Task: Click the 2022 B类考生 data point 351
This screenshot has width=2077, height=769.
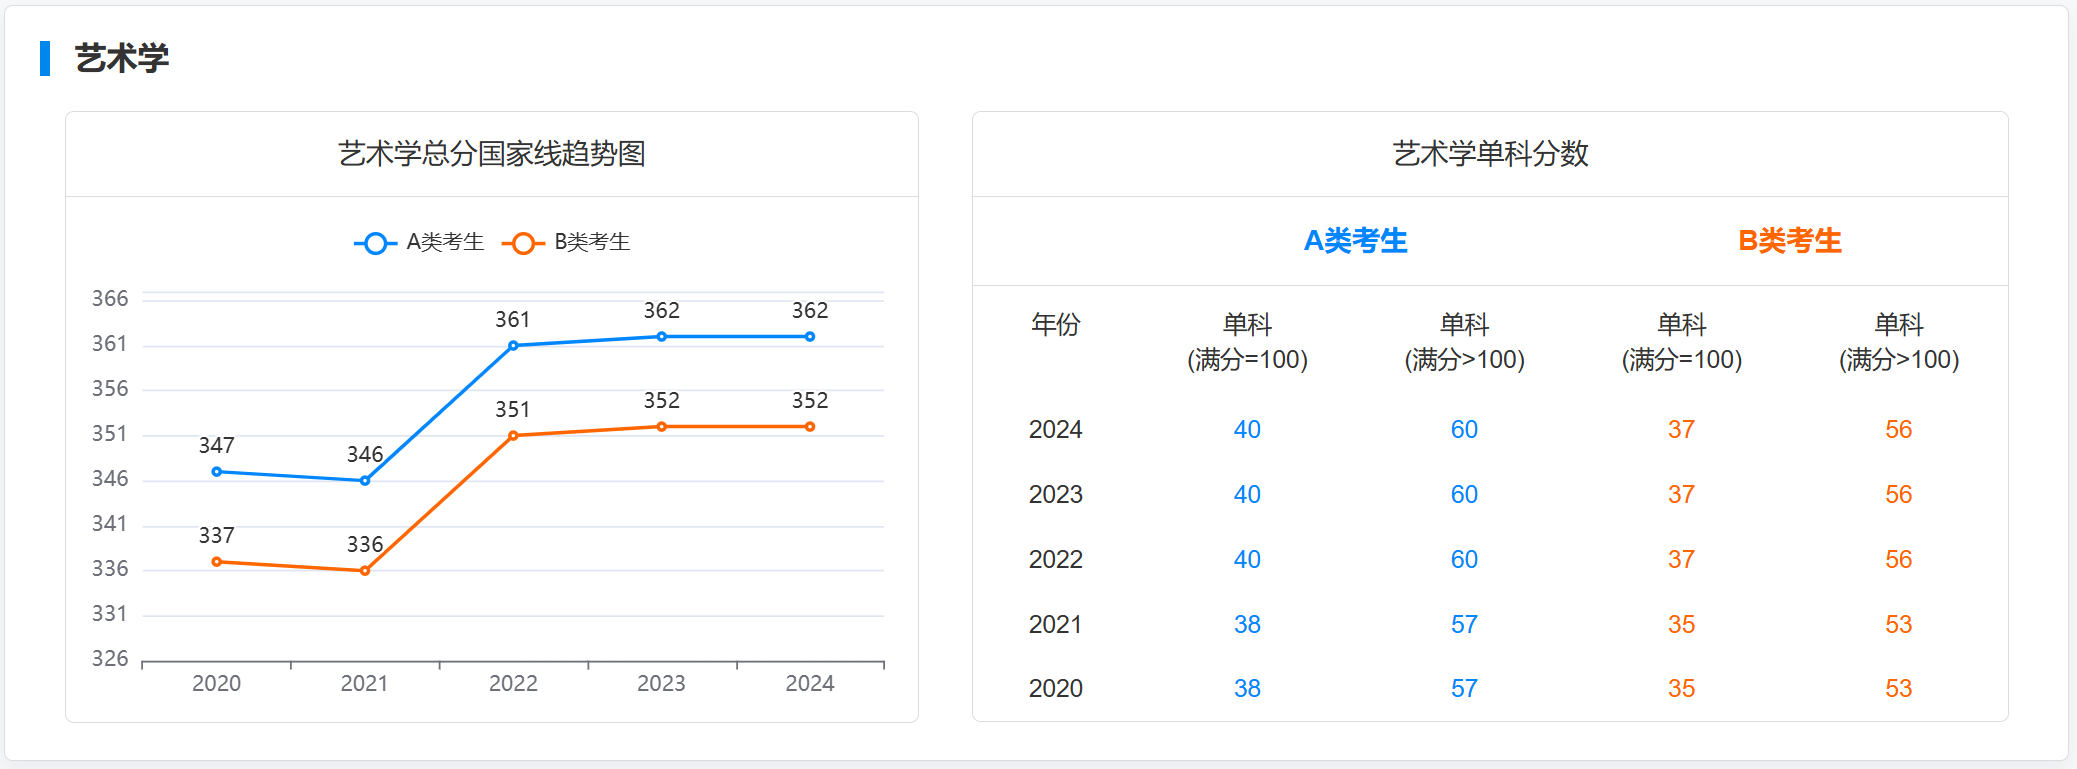Action: coord(513,436)
